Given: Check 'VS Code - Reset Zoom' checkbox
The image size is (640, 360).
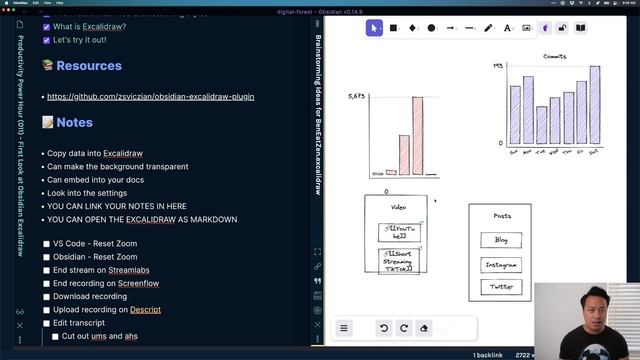Looking at the screenshot, I should point(47,244).
